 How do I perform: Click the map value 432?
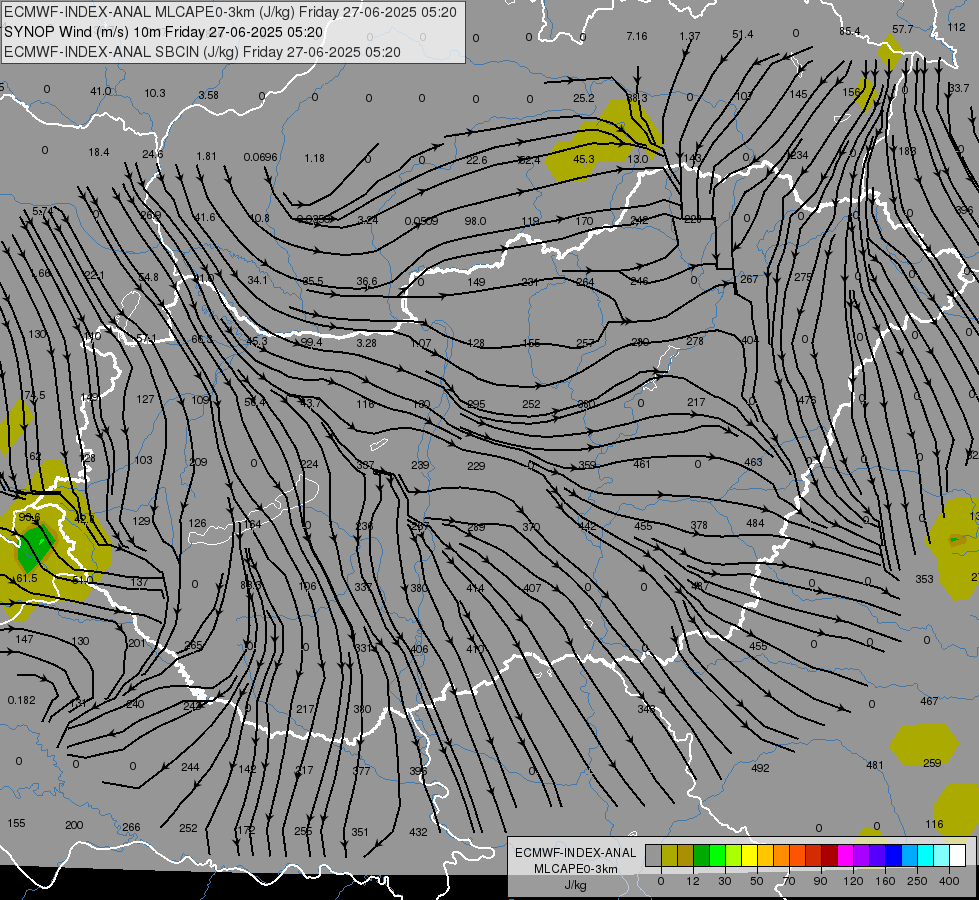(418, 832)
